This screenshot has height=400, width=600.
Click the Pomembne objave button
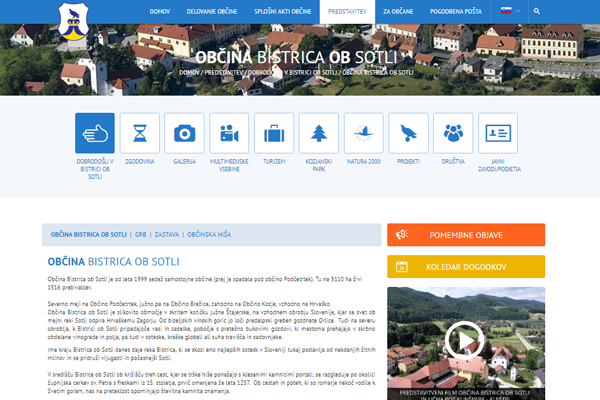467,235
